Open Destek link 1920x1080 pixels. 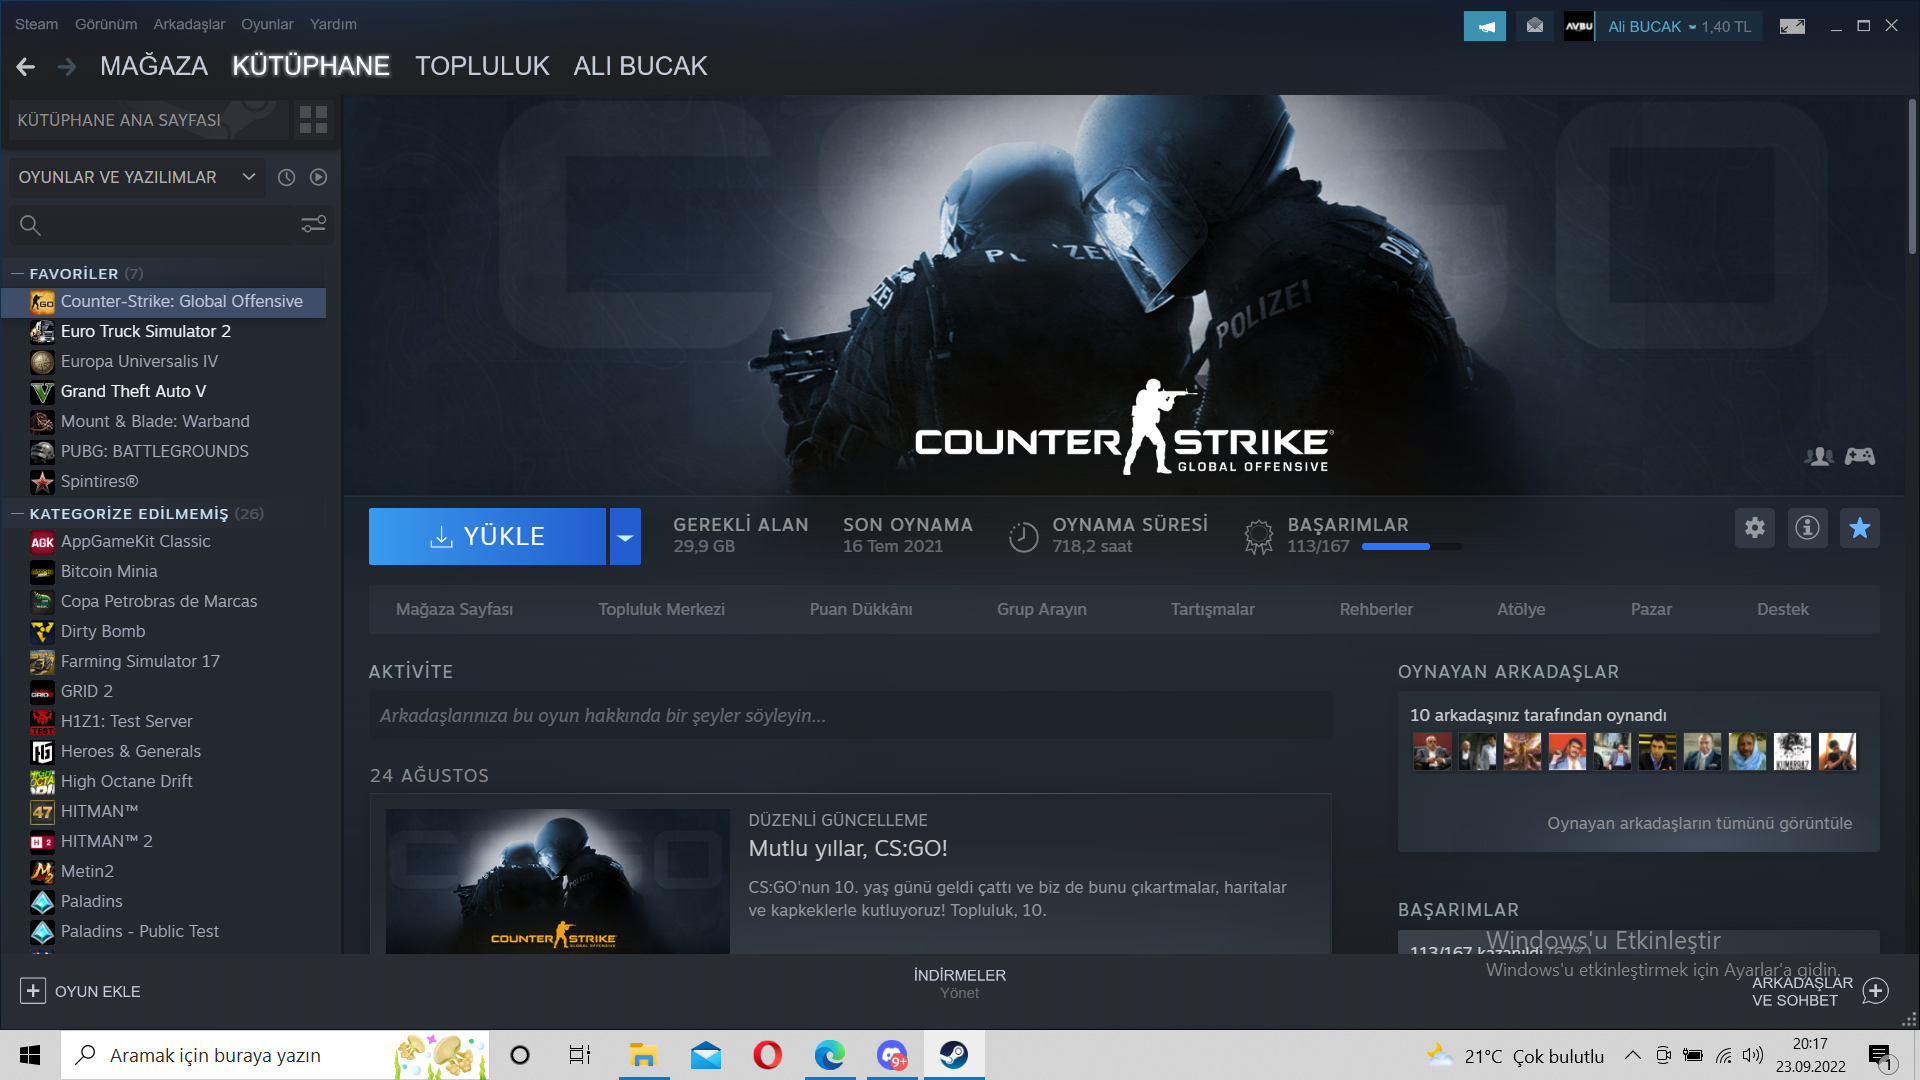(1783, 609)
